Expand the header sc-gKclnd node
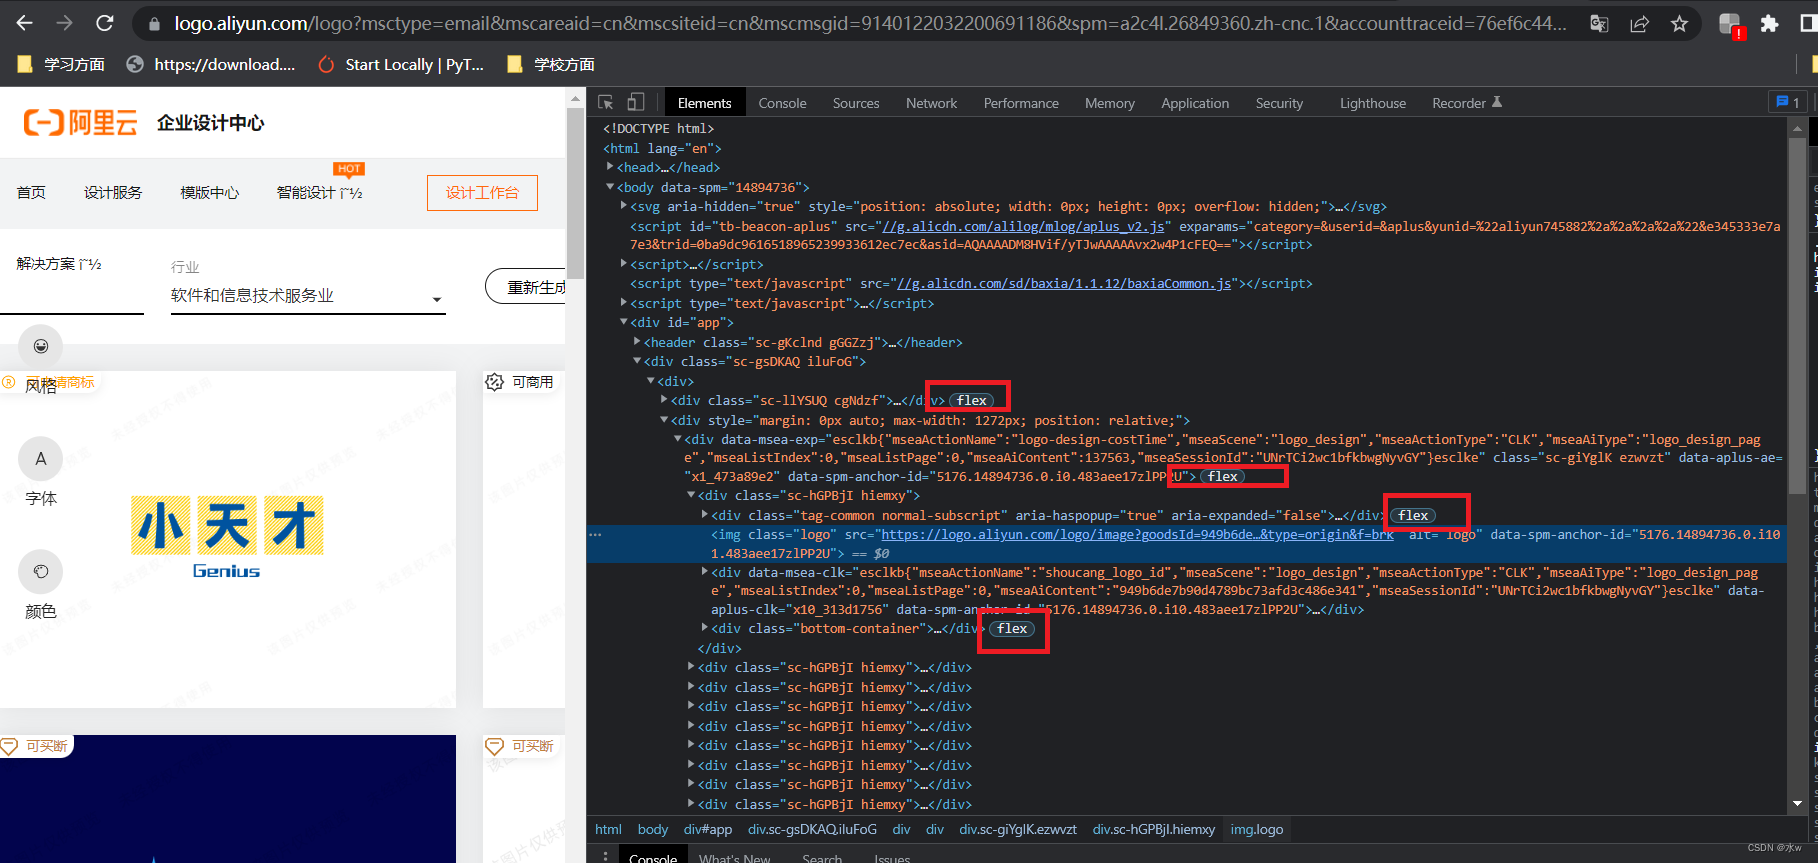 pos(637,342)
